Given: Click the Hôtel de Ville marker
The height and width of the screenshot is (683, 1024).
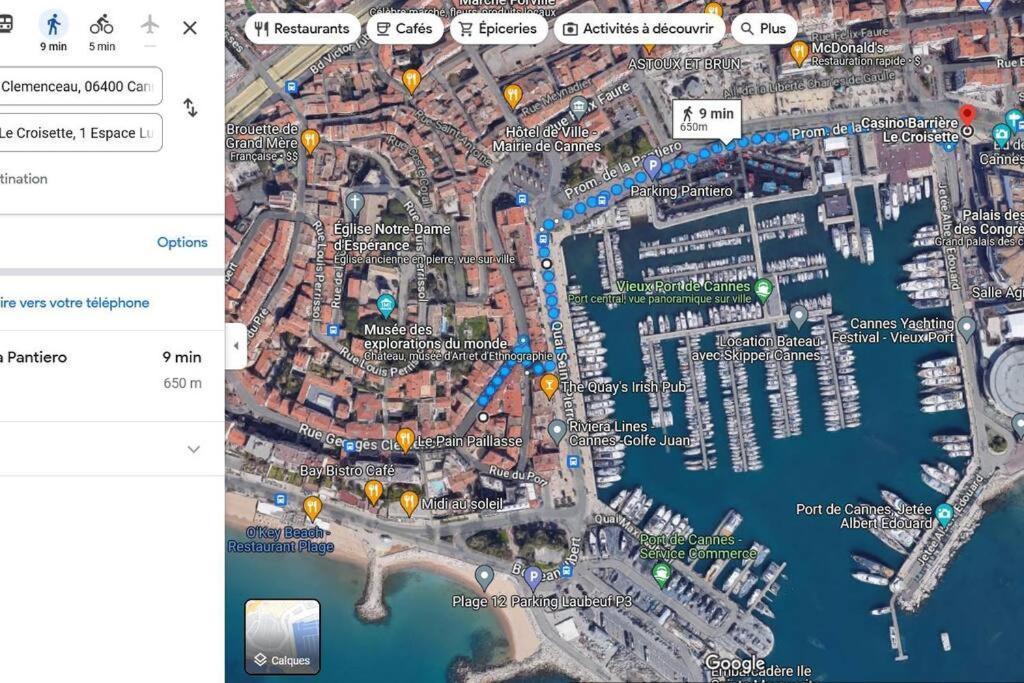Looking at the screenshot, I should (579, 108).
